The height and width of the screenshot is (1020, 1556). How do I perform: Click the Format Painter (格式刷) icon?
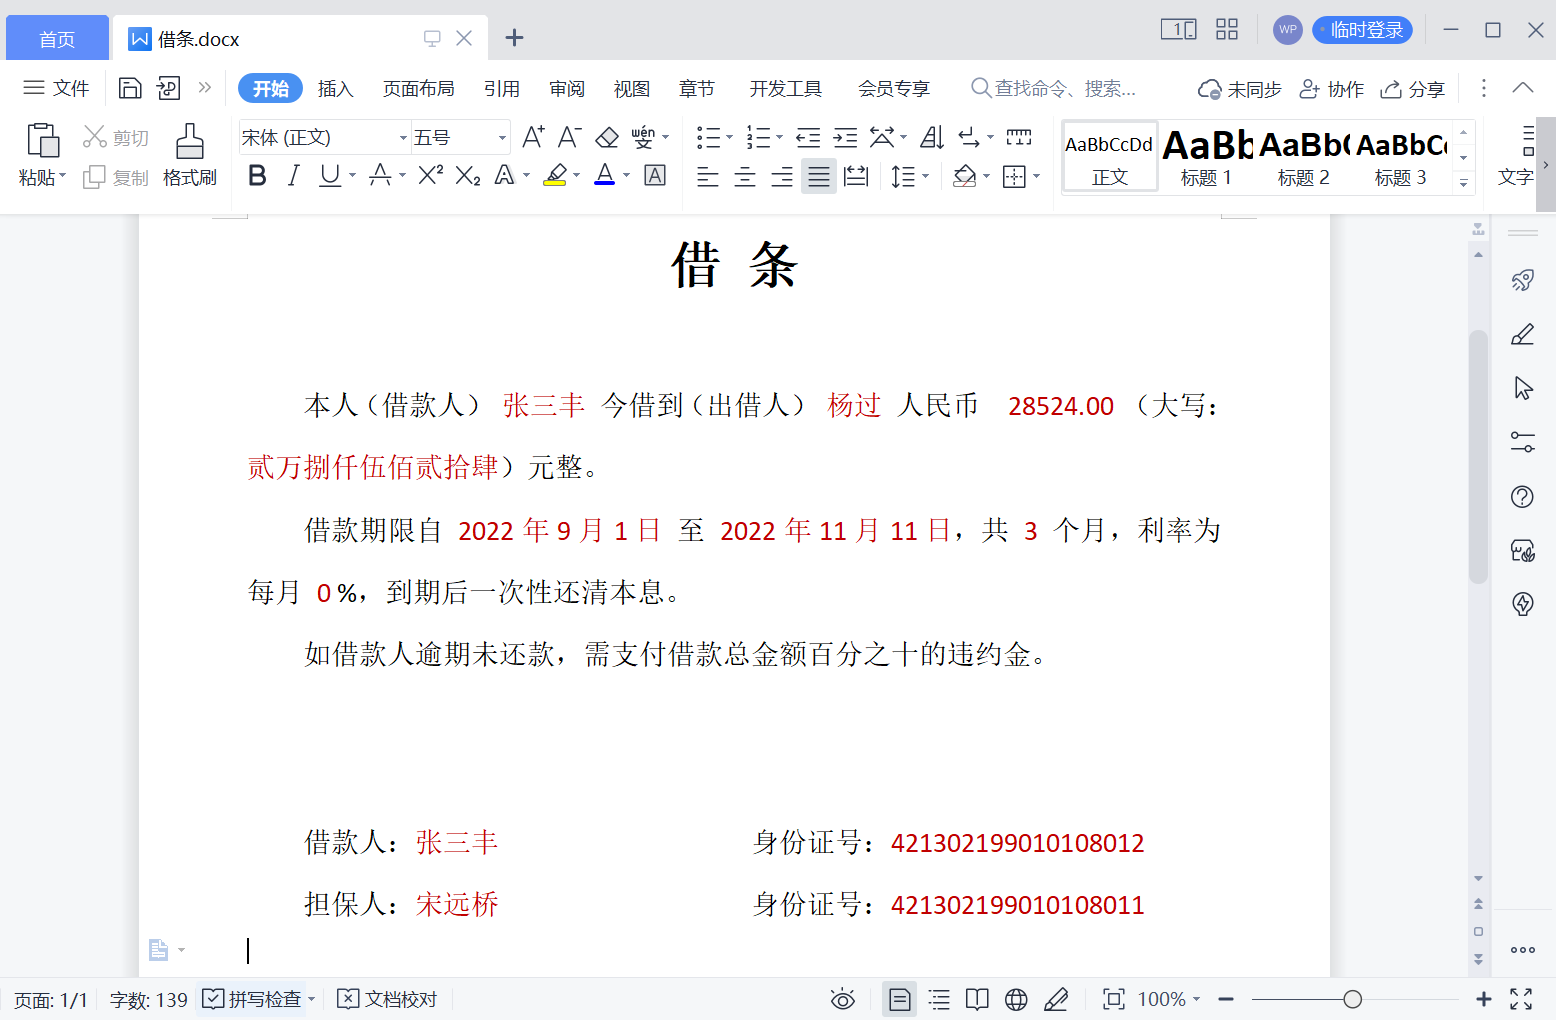pyautogui.click(x=189, y=155)
